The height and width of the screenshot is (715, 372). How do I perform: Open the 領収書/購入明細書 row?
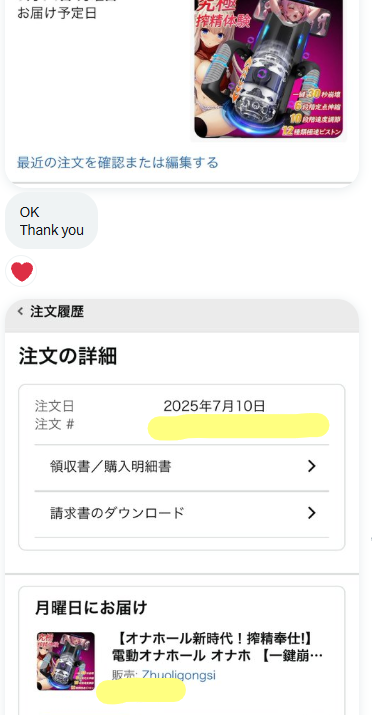[181, 466]
